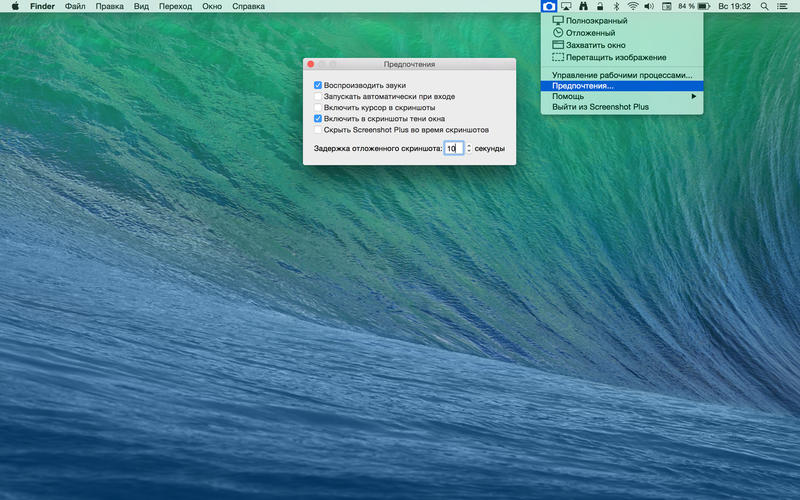
Task: Click the binoculars menu bar icon
Action: coord(583,6)
